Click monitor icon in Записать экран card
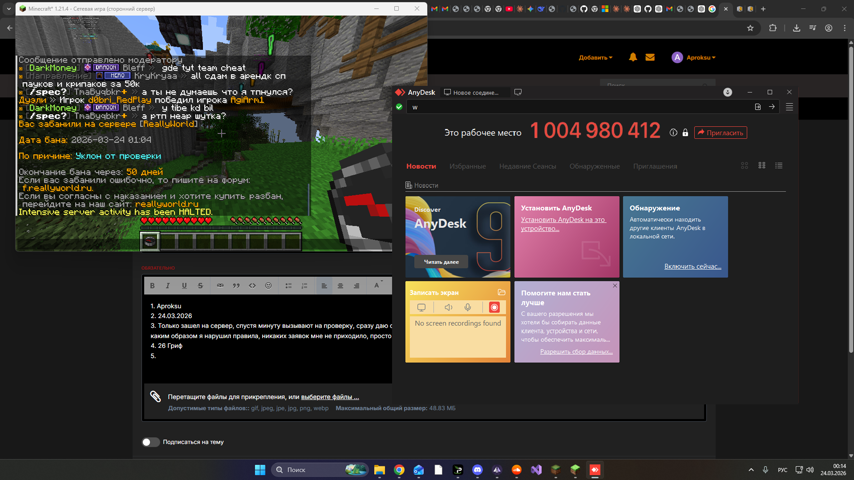The height and width of the screenshot is (480, 854). (x=421, y=307)
